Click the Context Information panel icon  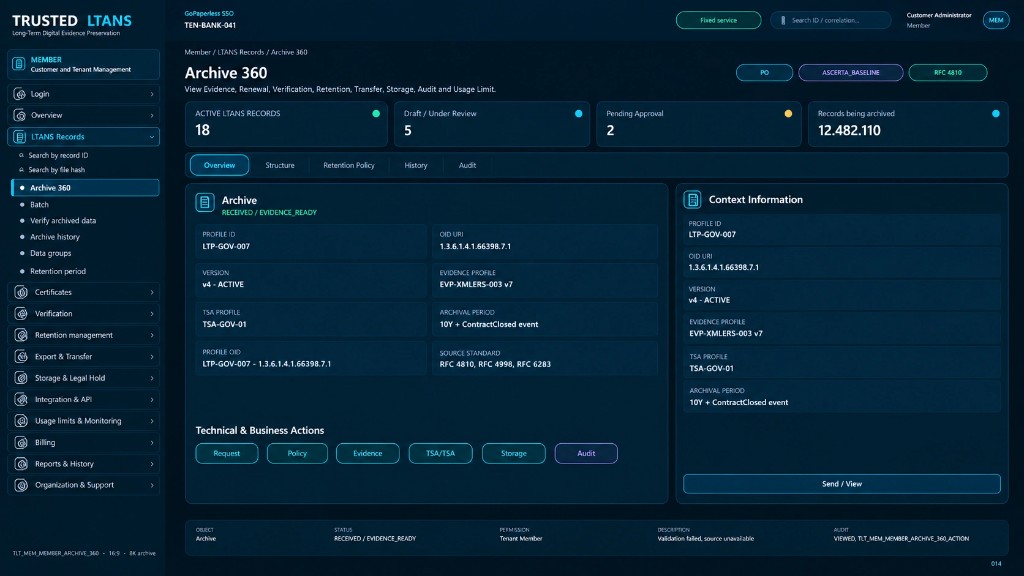692,200
